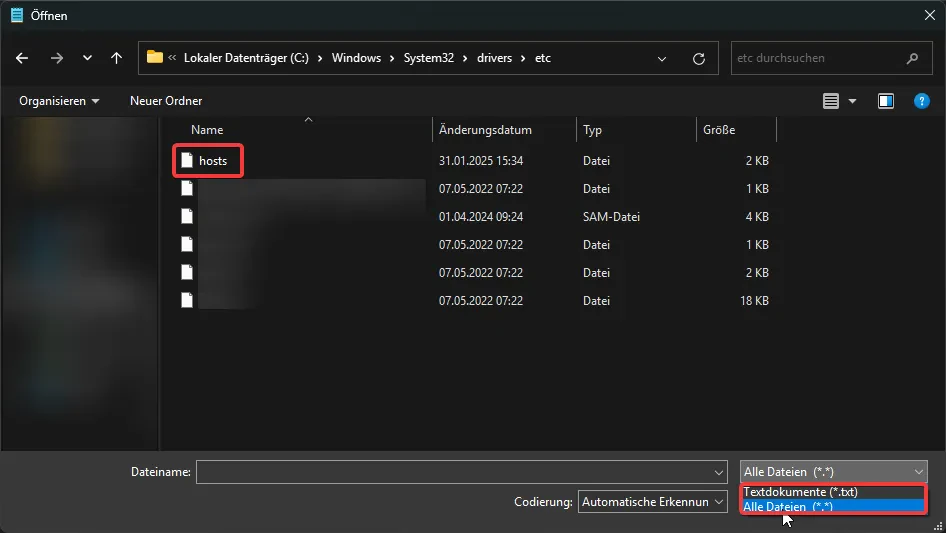Click the date 31.01.2025 15:34
This screenshot has height=533, width=946.
point(481,161)
